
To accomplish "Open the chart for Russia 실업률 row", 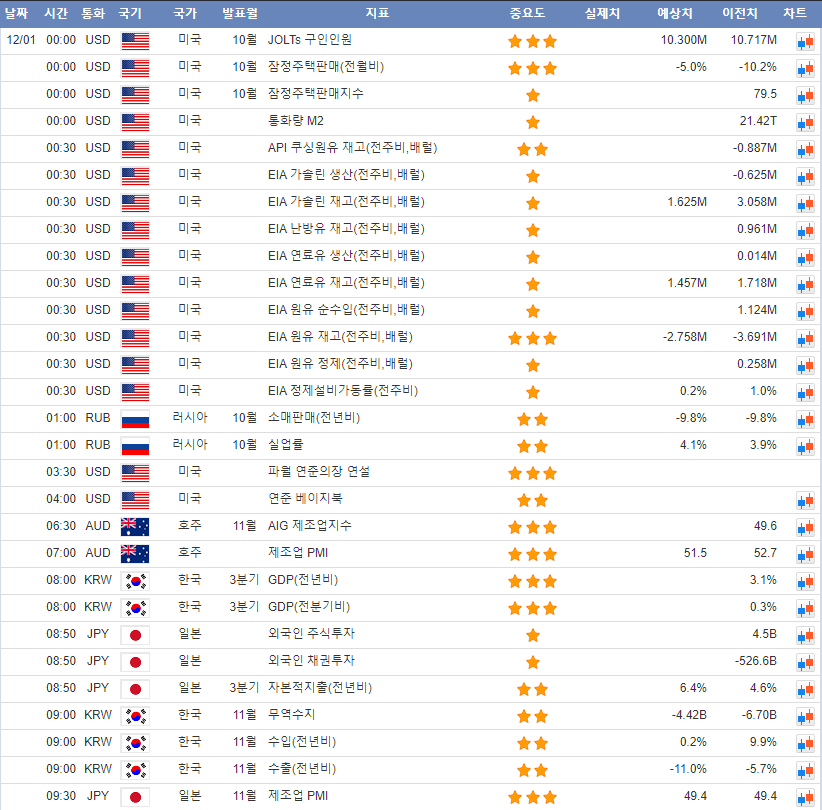I will pyautogui.click(x=804, y=445).
